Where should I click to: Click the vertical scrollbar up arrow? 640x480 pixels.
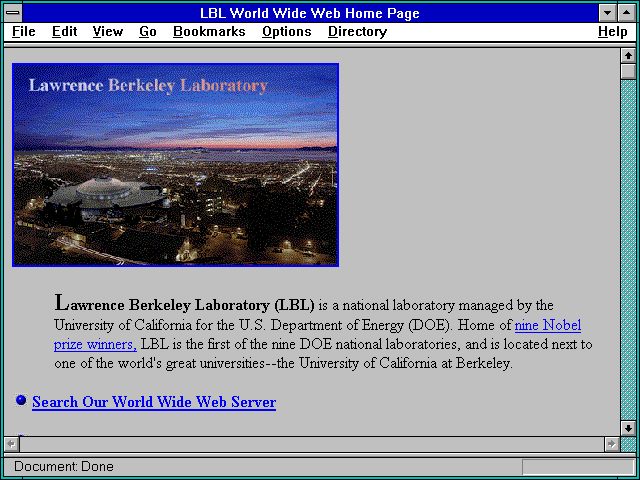click(x=628, y=56)
